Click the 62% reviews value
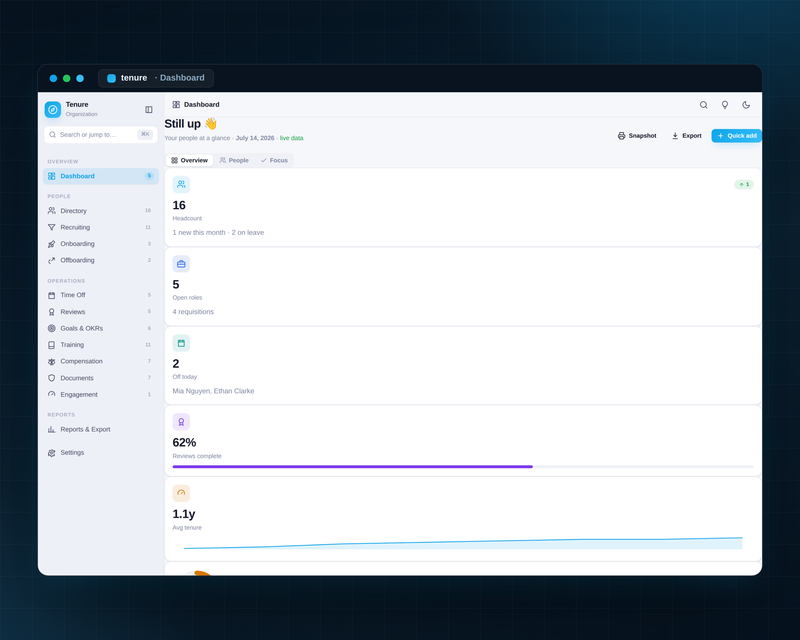The width and height of the screenshot is (800, 640). [x=184, y=442]
